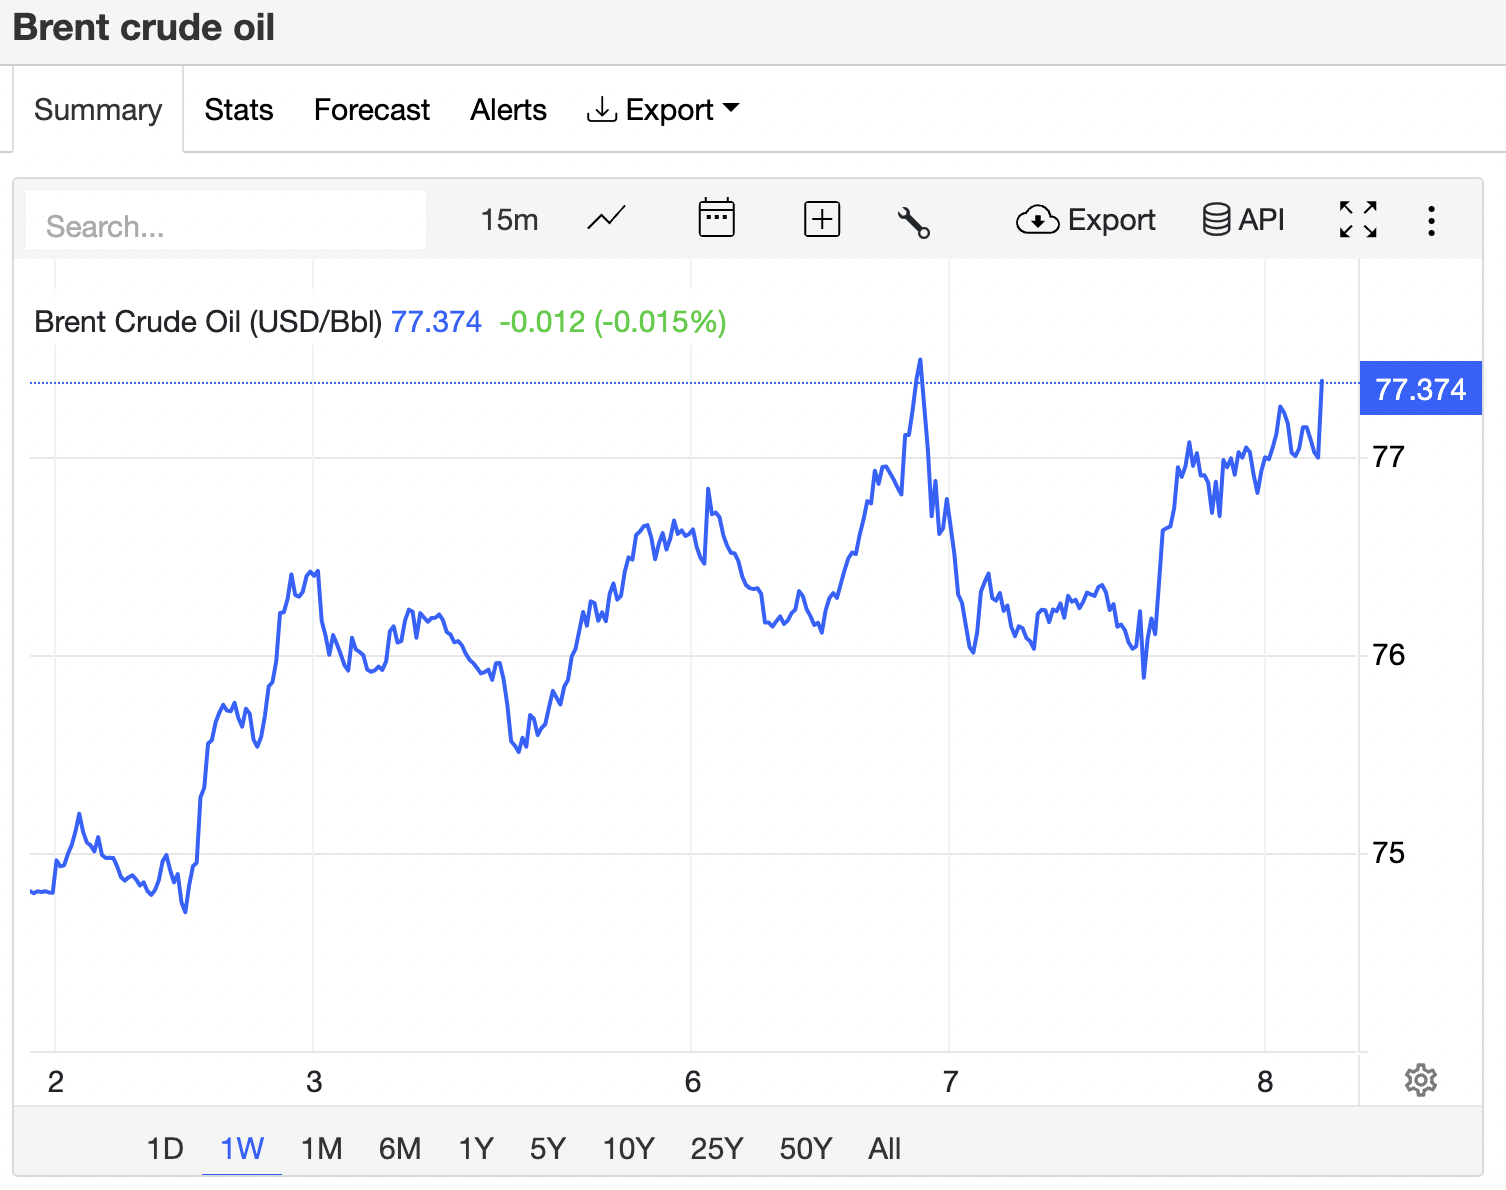Switch to the Summary tab
The width and height of the screenshot is (1506, 1190).
coord(98,109)
